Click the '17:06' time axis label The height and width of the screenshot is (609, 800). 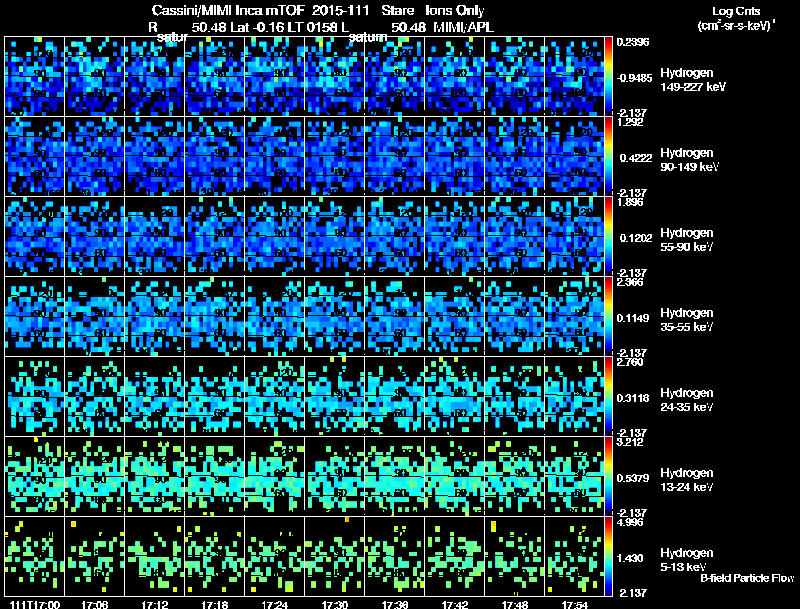95,604
